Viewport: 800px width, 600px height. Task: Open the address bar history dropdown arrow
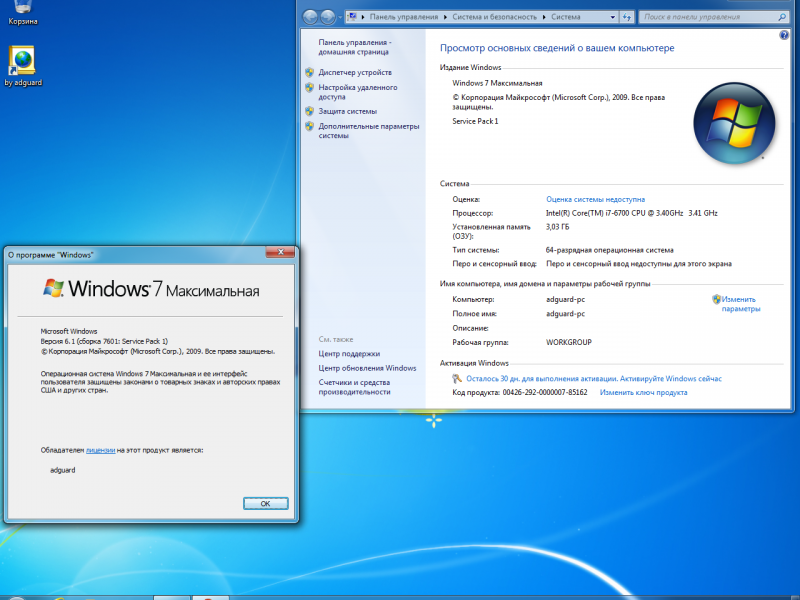click(612, 17)
